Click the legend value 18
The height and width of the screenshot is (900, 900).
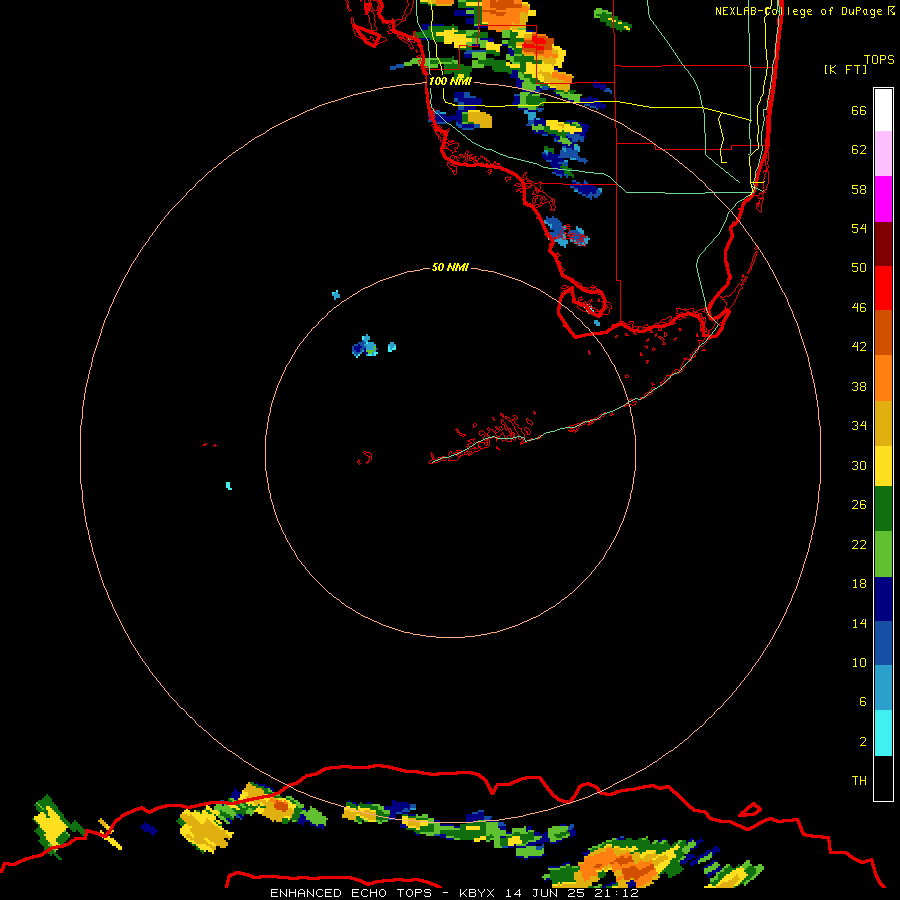click(859, 583)
